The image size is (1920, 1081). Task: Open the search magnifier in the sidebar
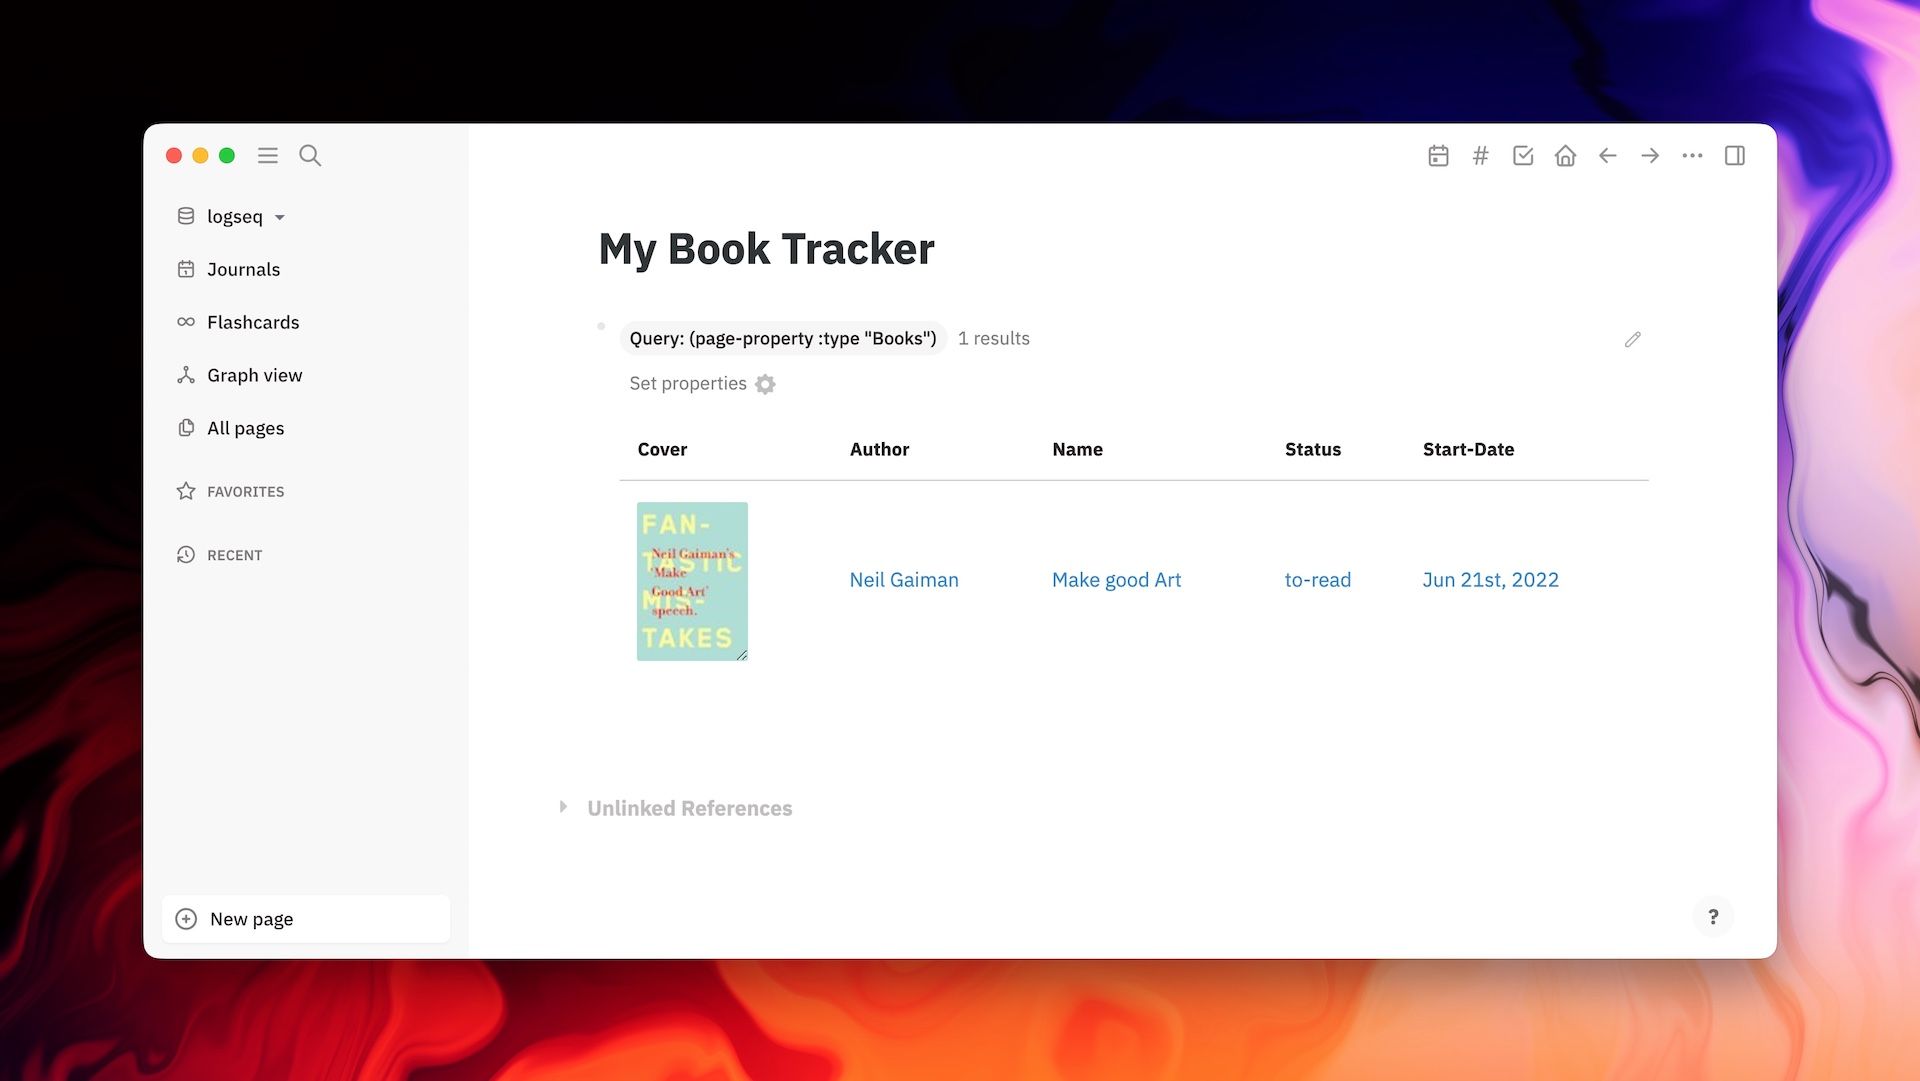pyautogui.click(x=310, y=156)
